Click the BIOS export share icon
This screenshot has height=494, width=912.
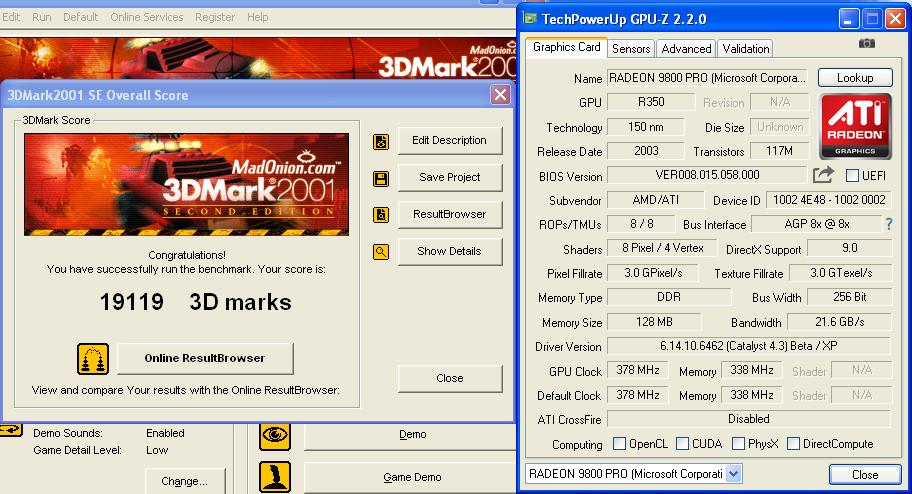coord(823,175)
